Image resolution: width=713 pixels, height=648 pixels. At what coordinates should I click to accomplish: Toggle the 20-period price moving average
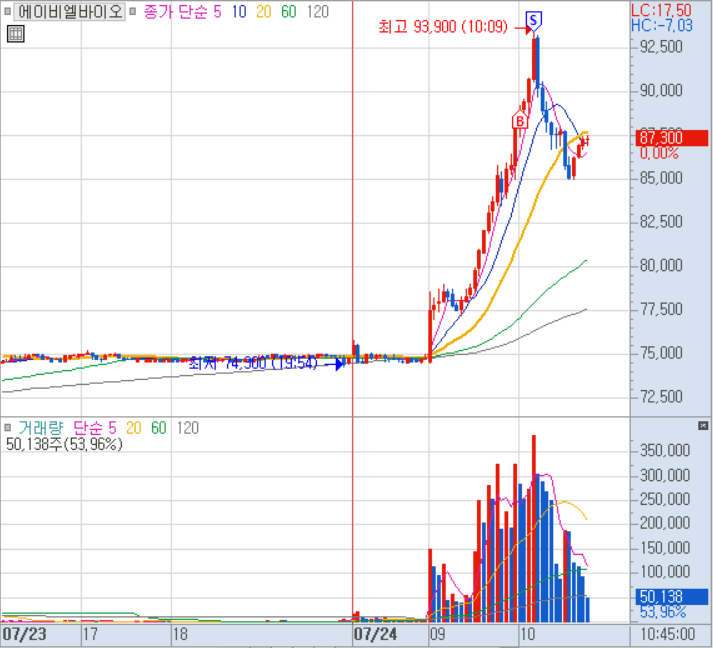[x=261, y=12]
